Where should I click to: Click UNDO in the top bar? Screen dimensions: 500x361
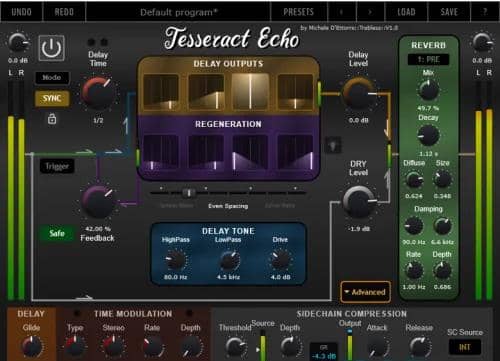coord(22,12)
